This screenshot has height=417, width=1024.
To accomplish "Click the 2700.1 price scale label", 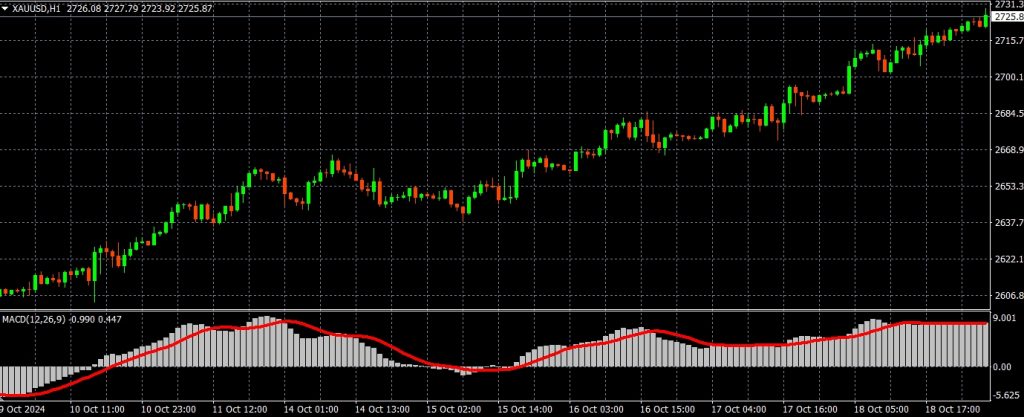I will 1007,77.
